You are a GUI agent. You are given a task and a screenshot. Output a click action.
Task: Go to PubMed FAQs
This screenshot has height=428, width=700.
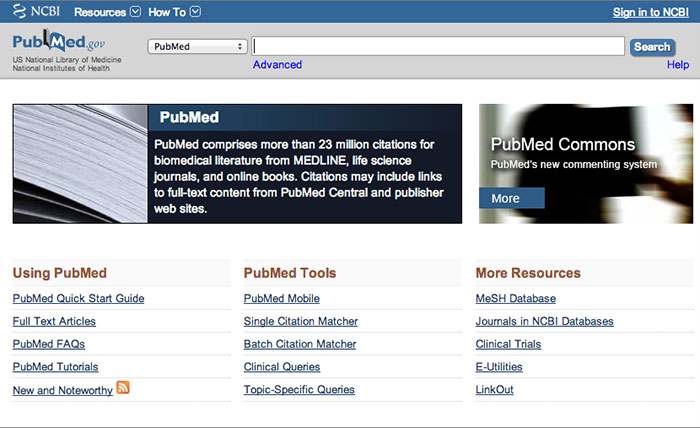tap(49, 344)
